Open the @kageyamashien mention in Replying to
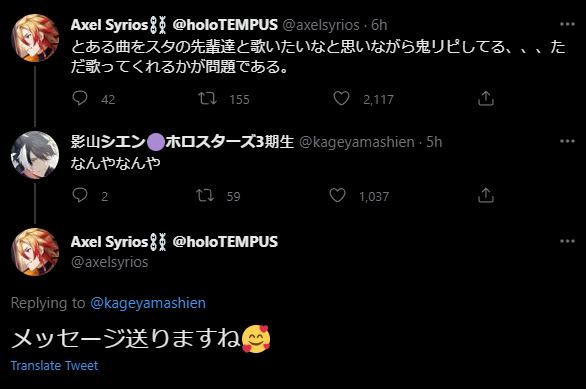 (148, 303)
